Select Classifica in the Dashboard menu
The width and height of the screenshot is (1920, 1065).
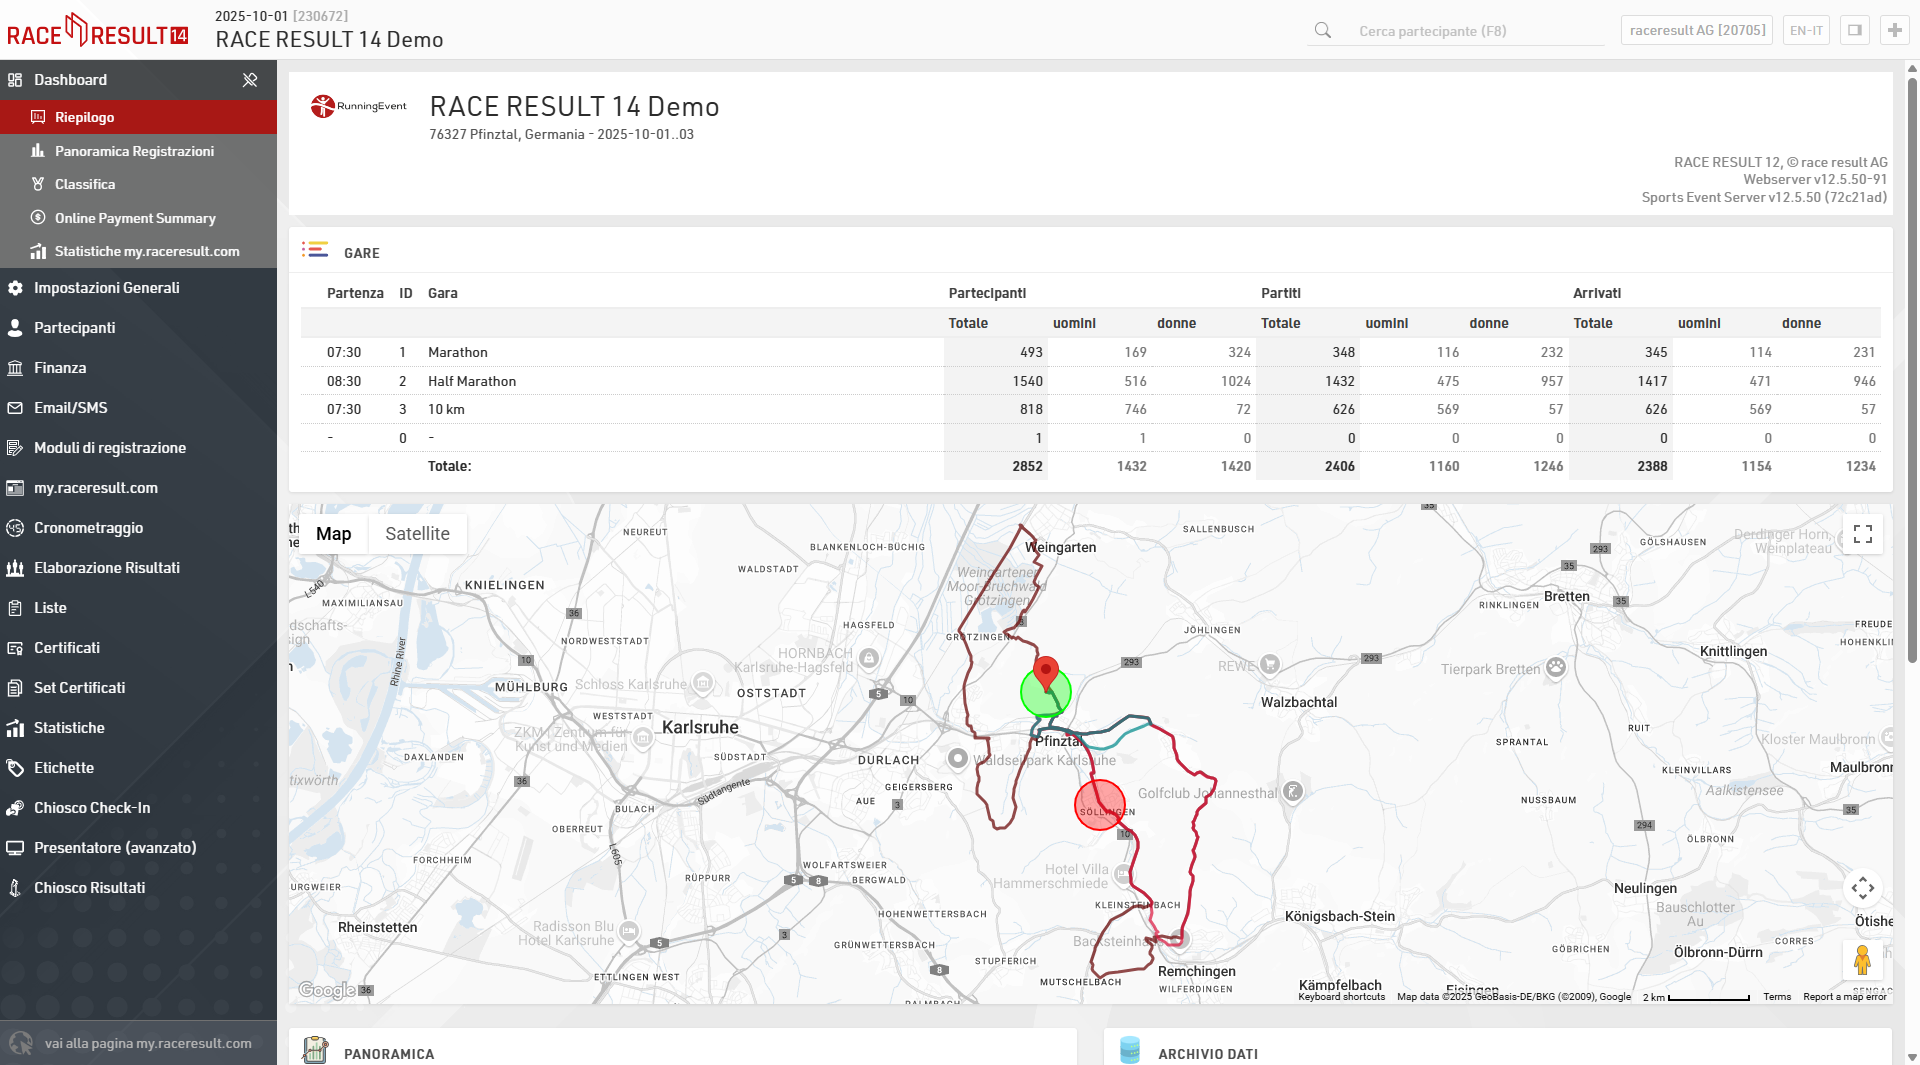click(x=85, y=184)
